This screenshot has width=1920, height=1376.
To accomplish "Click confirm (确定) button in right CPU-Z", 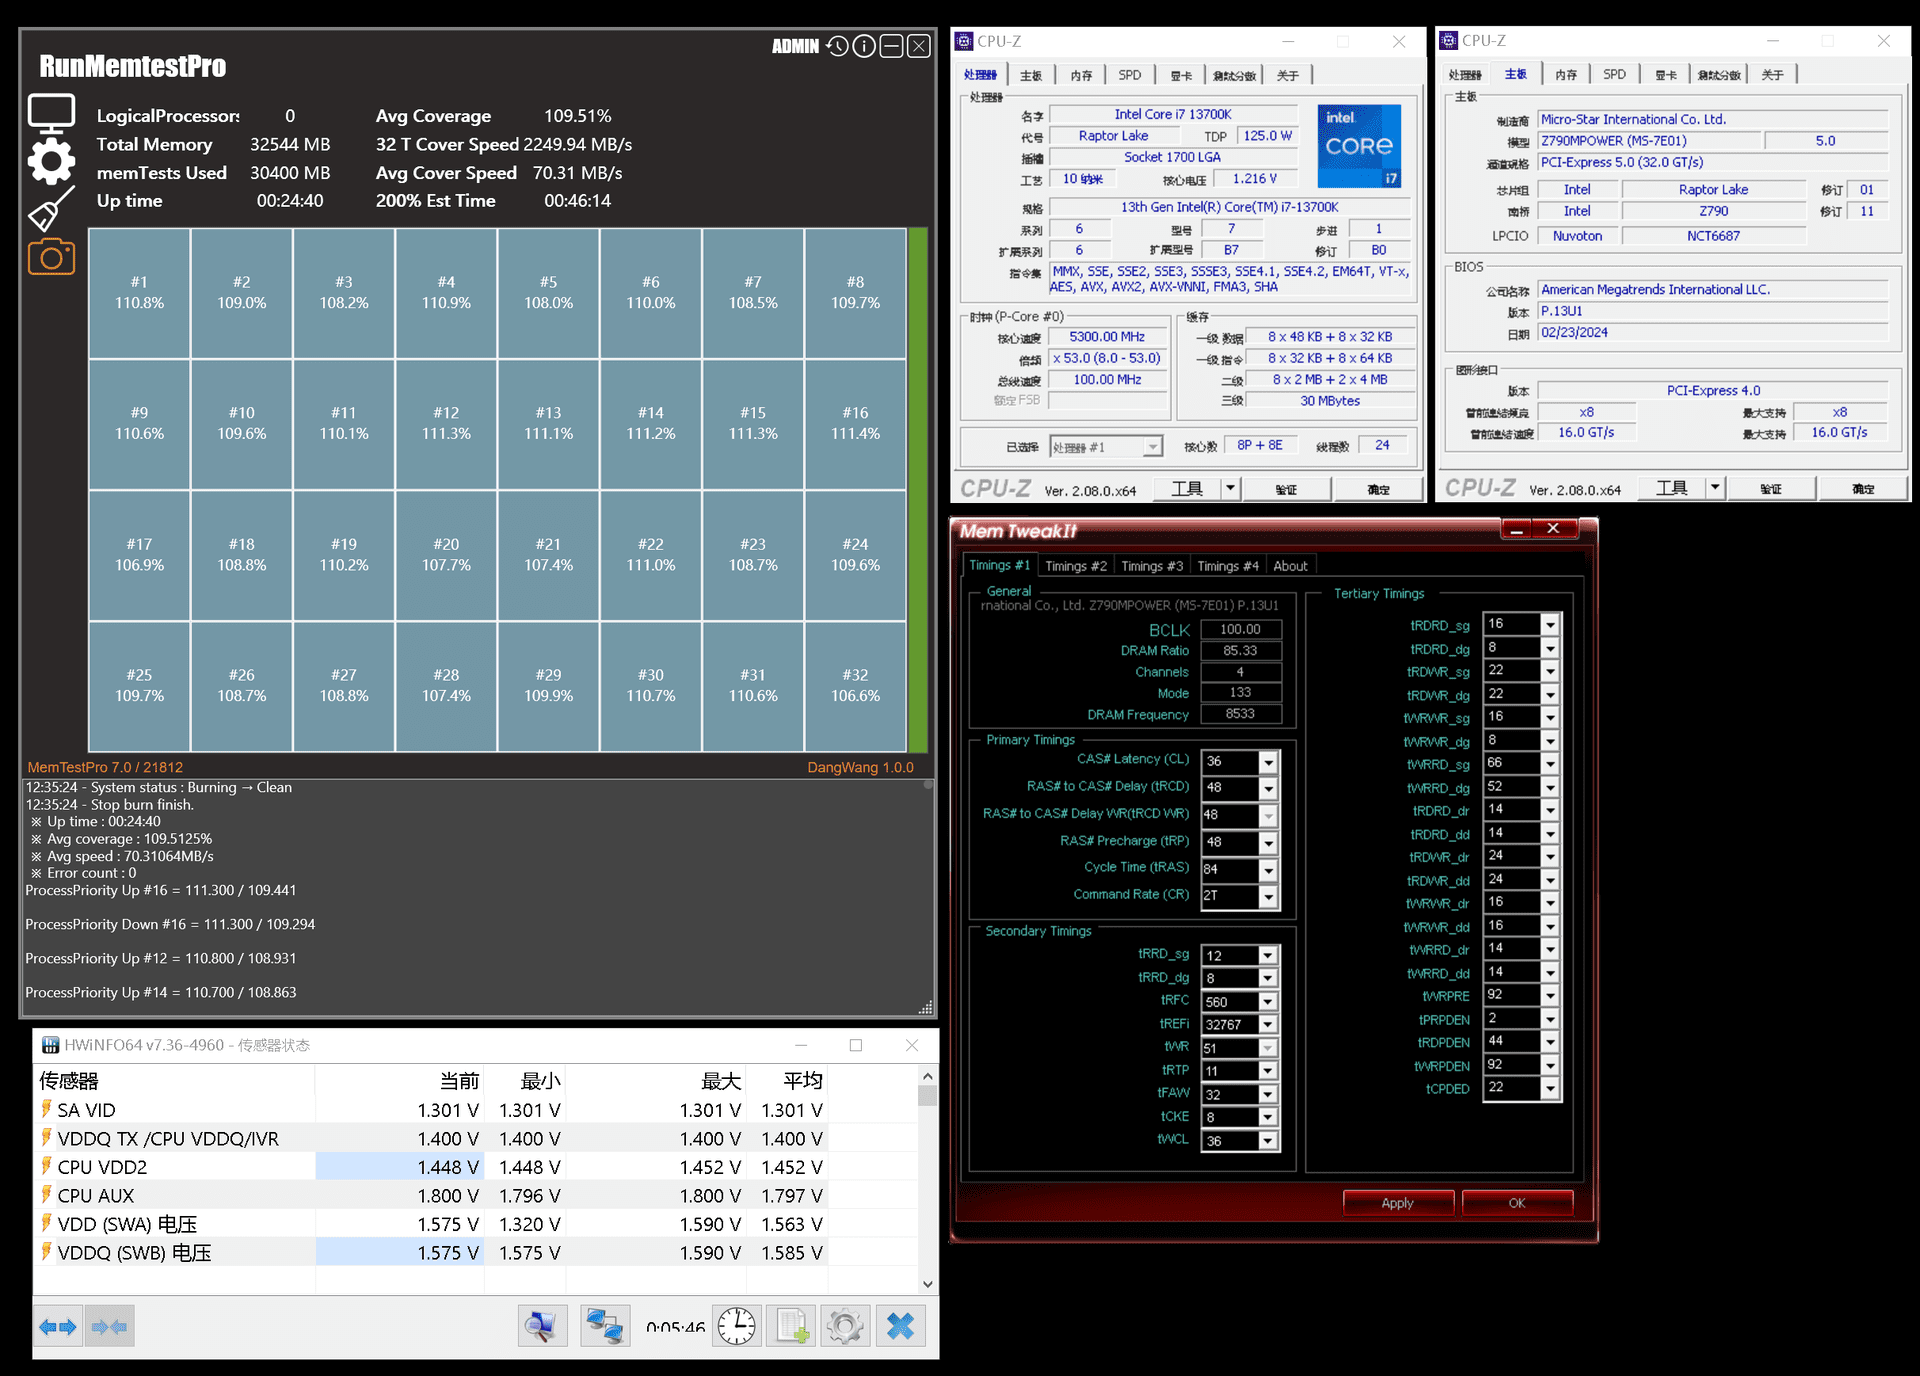I will point(1863,488).
